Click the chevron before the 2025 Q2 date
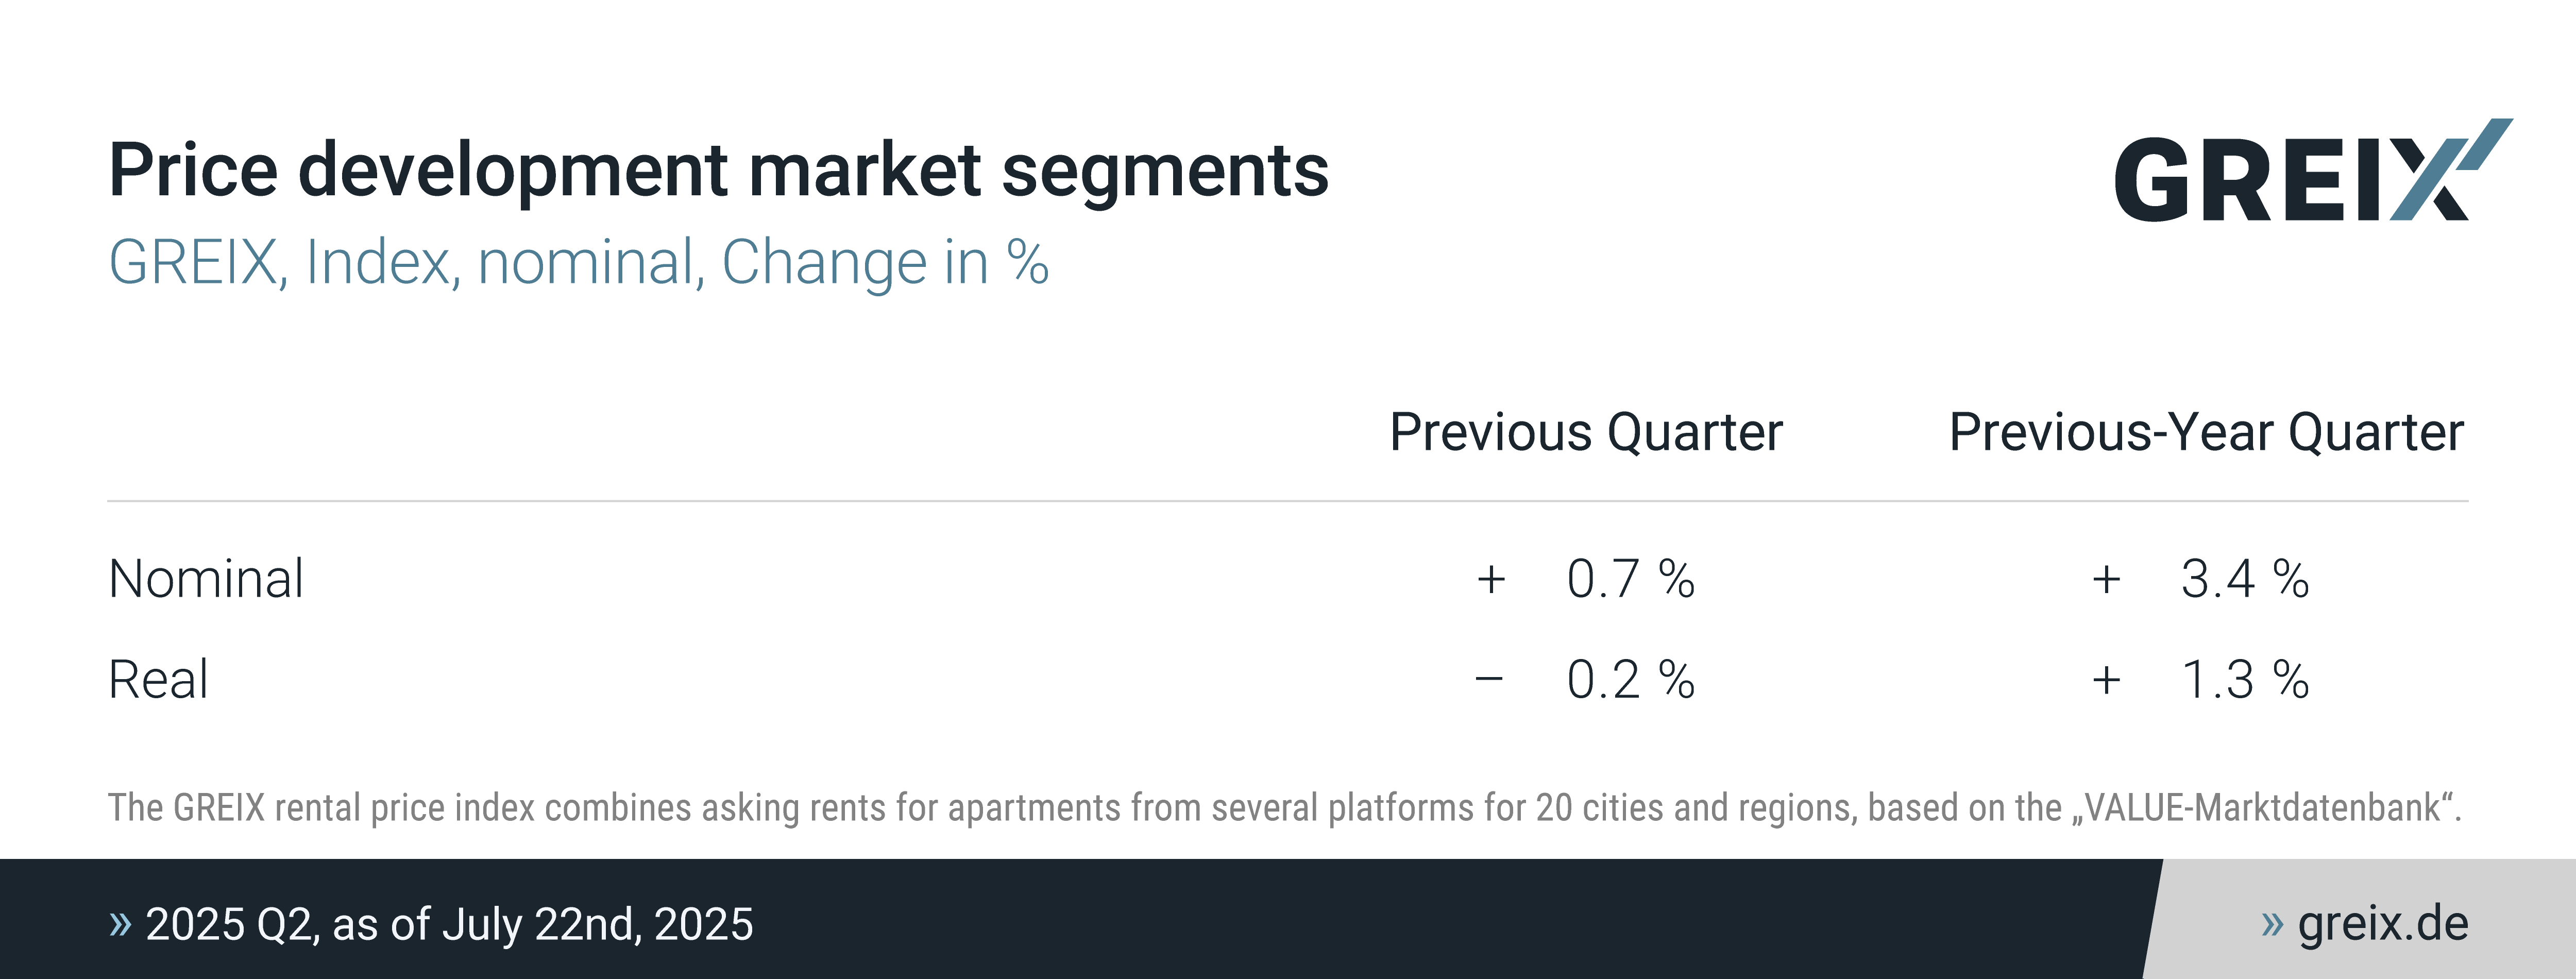Image resolution: width=2576 pixels, height=979 pixels. tap(120, 924)
